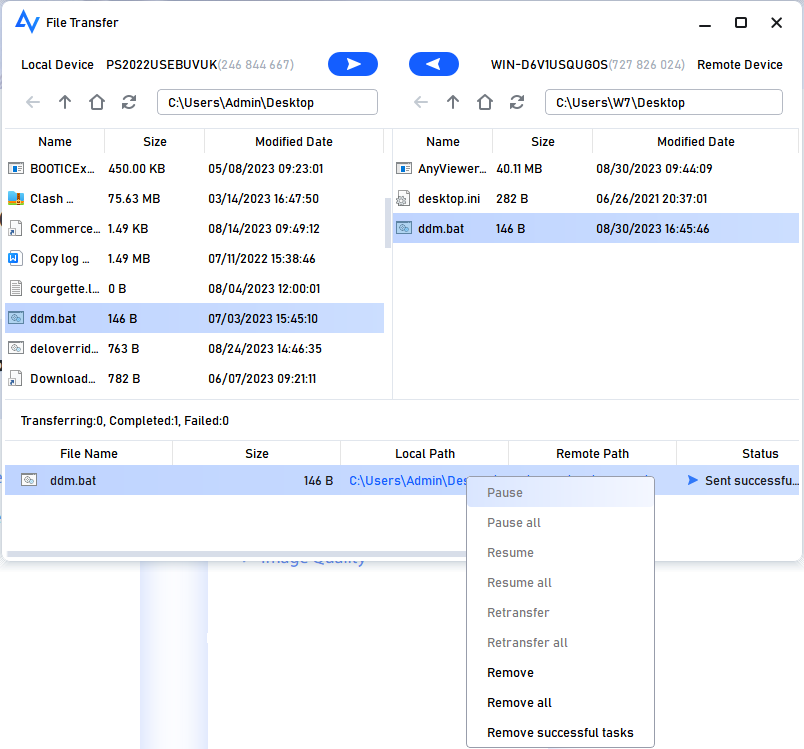Viewport: 804px width, 749px height.
Task: Click the '450.00 KB' size cell
Action: point(136,169)
